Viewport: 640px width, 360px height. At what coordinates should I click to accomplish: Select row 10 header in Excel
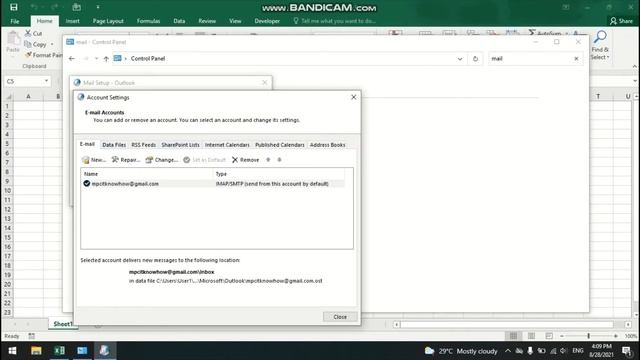pos(7,191)
